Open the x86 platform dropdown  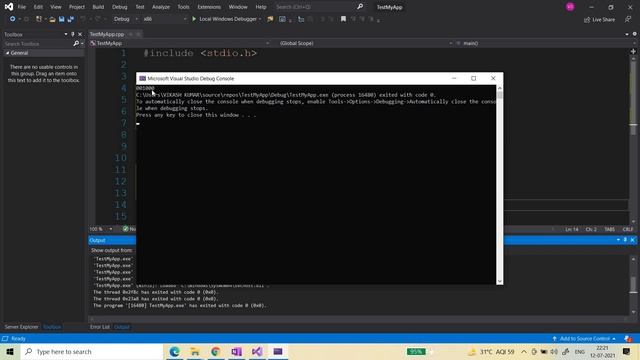click(x=184, y=19)
